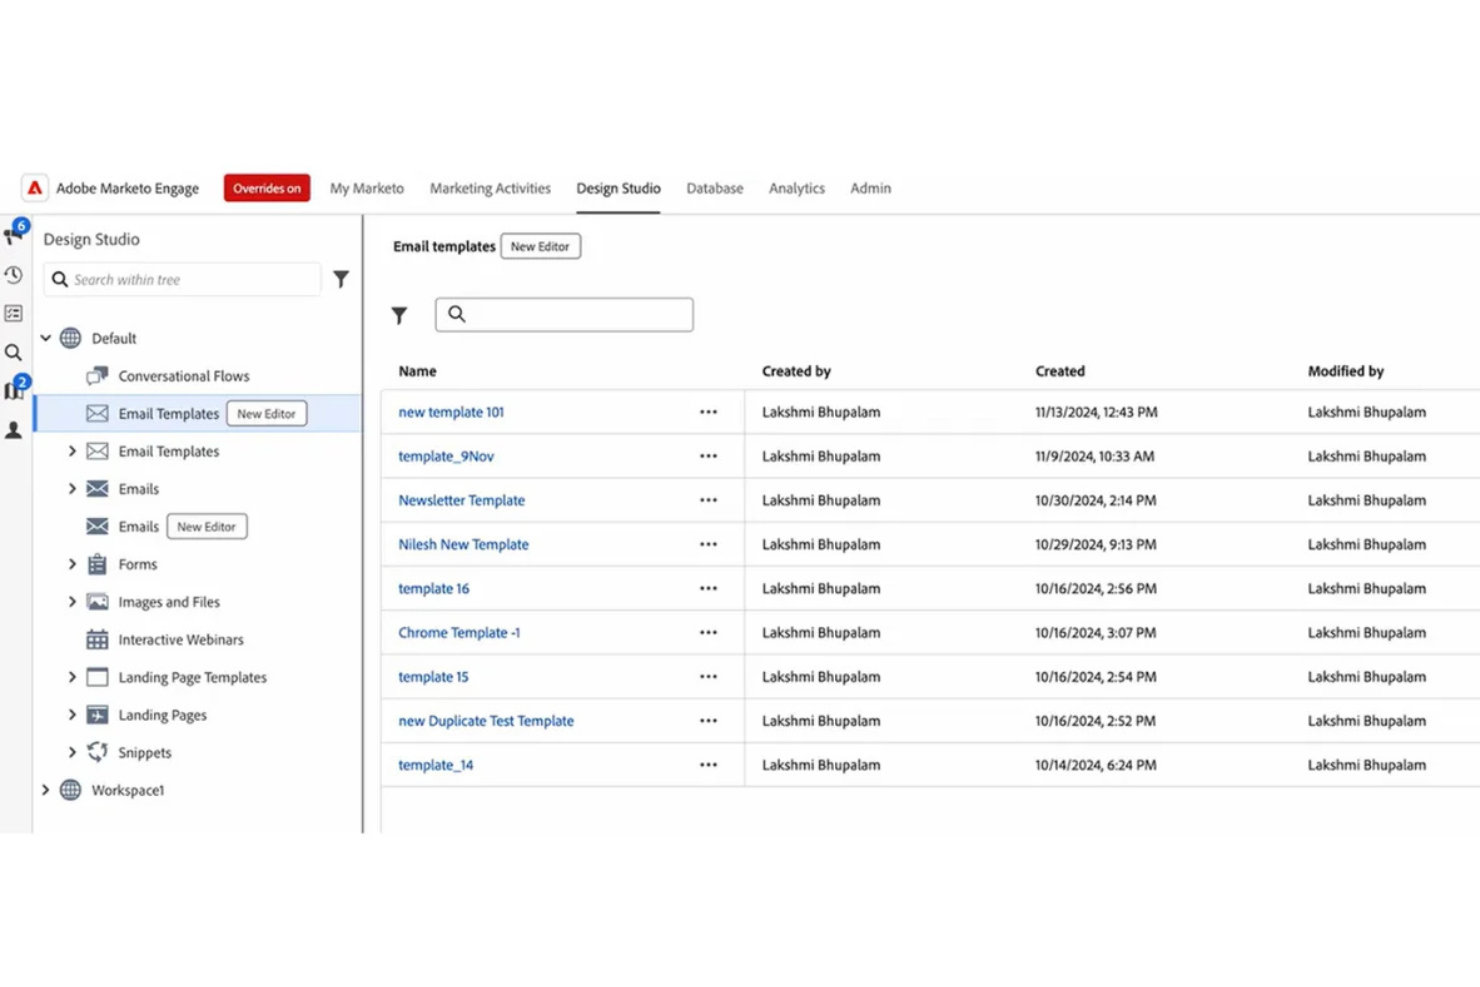Sort by the Name column header
Image resolution: width=1480 pixels, height=987 pixels.
point(417,371)
